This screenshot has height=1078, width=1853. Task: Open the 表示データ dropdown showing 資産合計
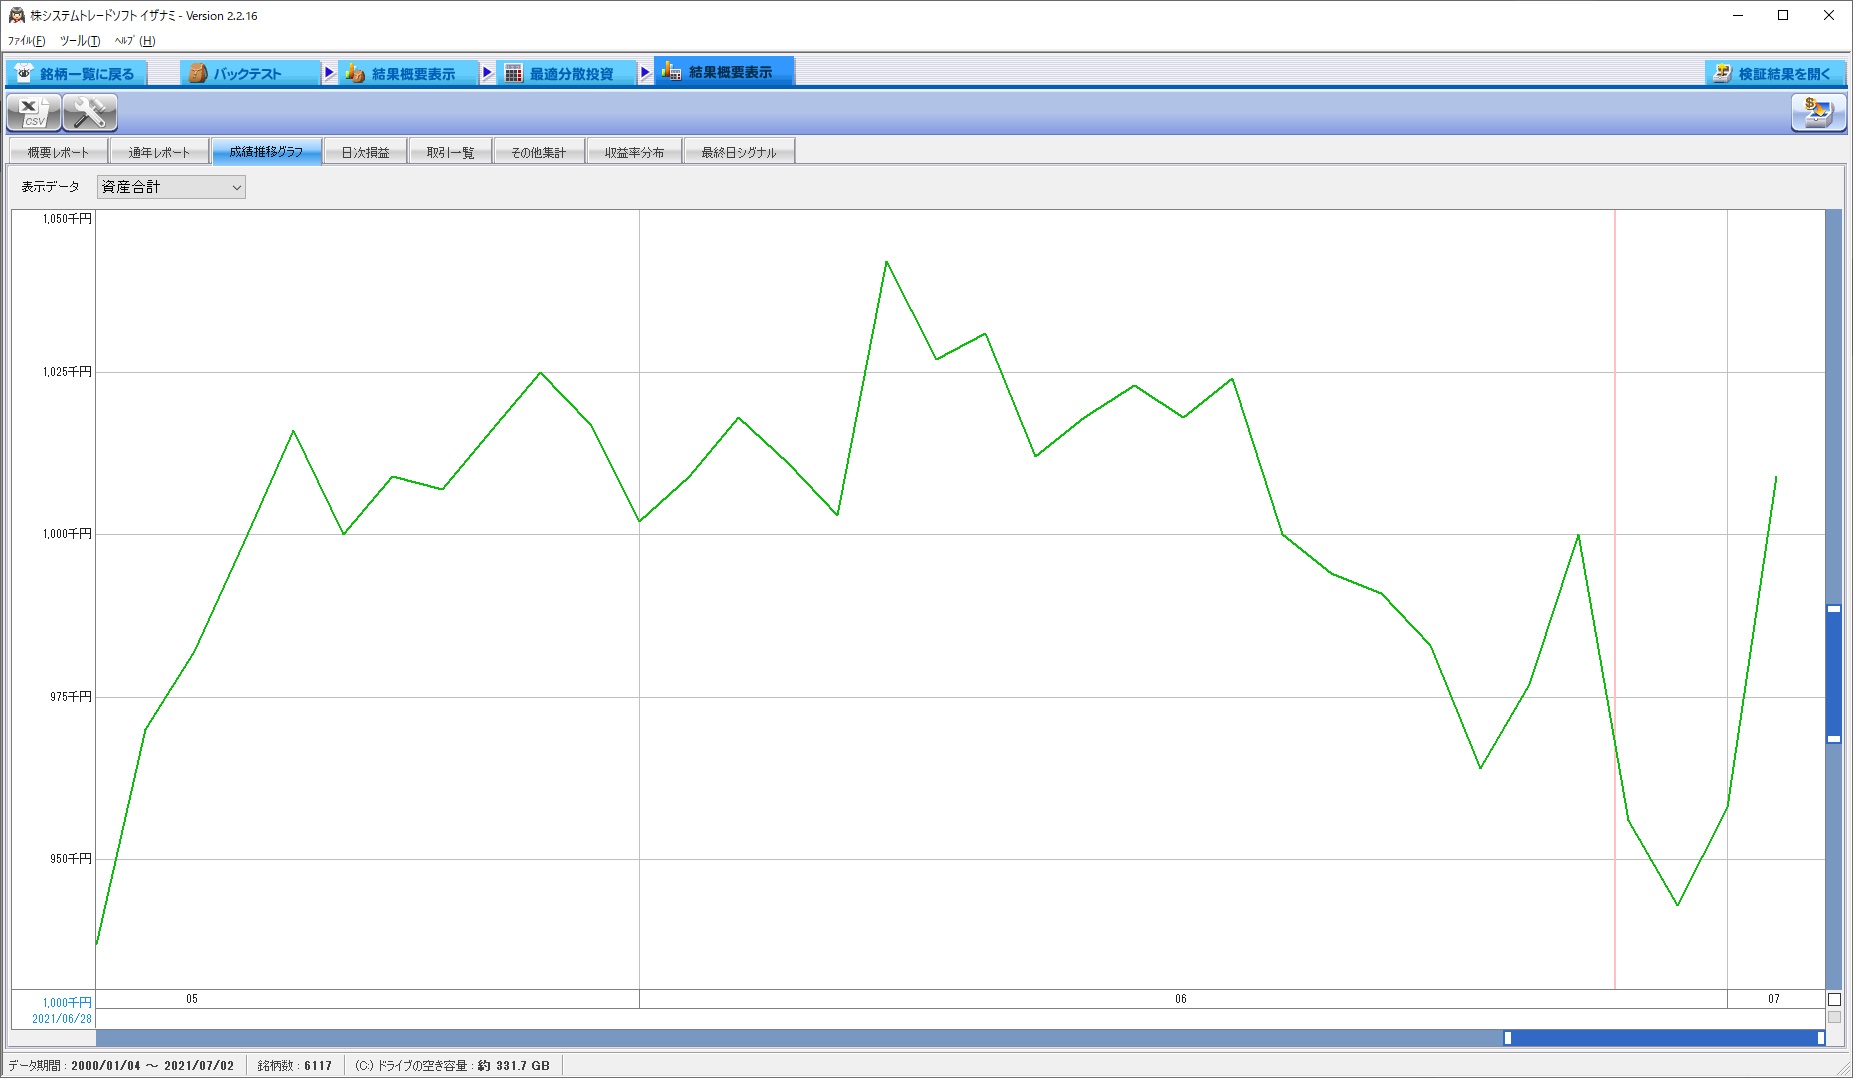(x=171, y=187)
